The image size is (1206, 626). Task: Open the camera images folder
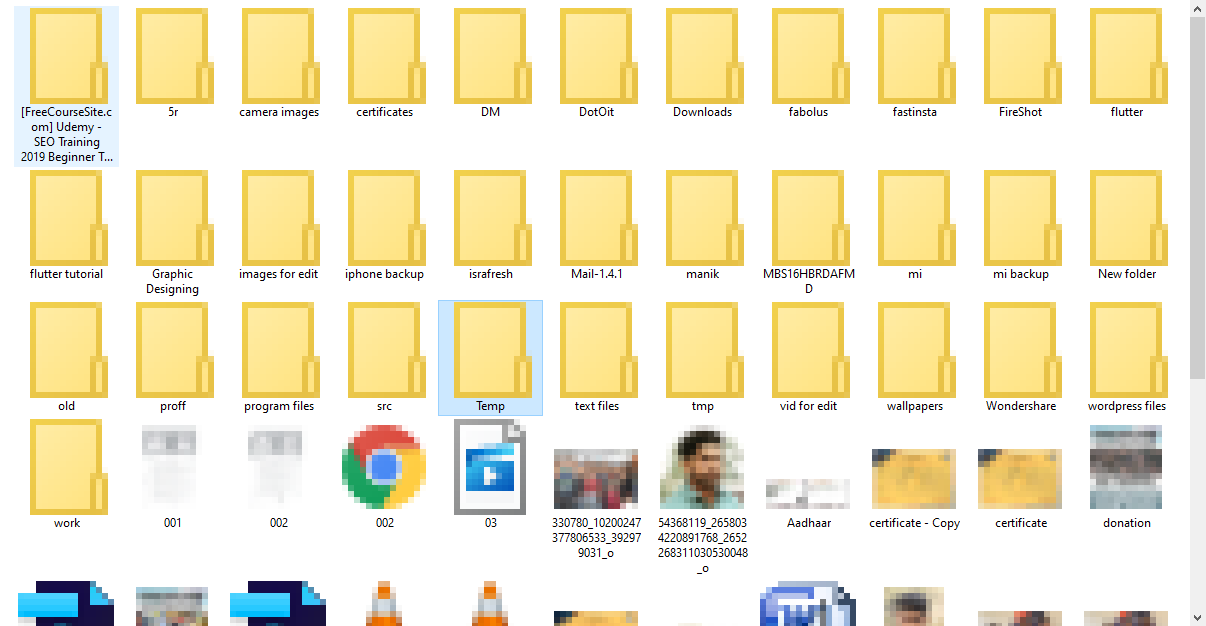click(279, 60)
